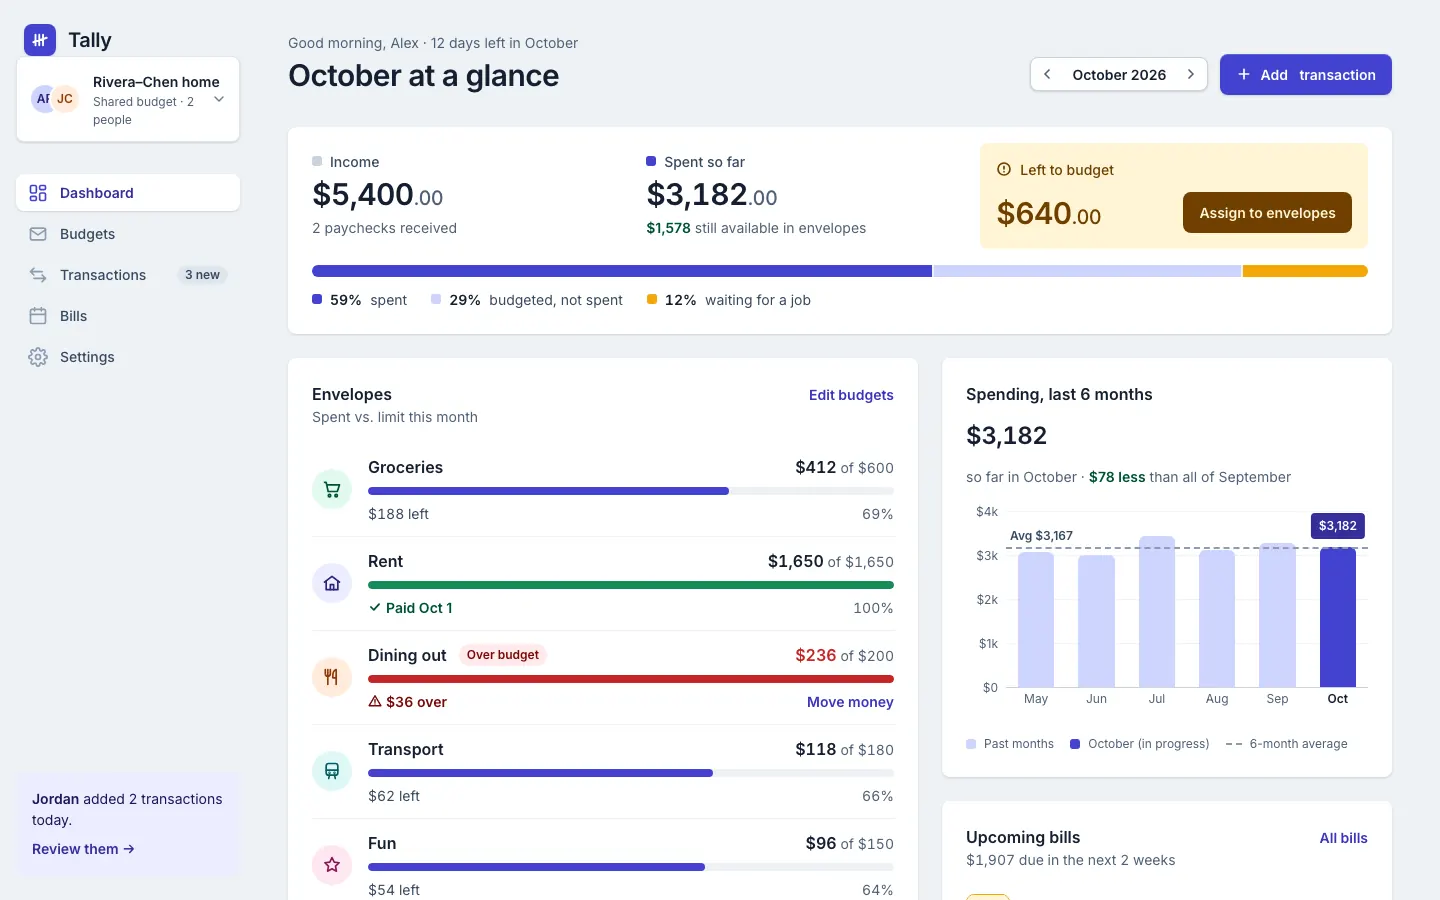Click the Budgets envelope icon
Screen dimensions: 1440x900
pos(38,234)
